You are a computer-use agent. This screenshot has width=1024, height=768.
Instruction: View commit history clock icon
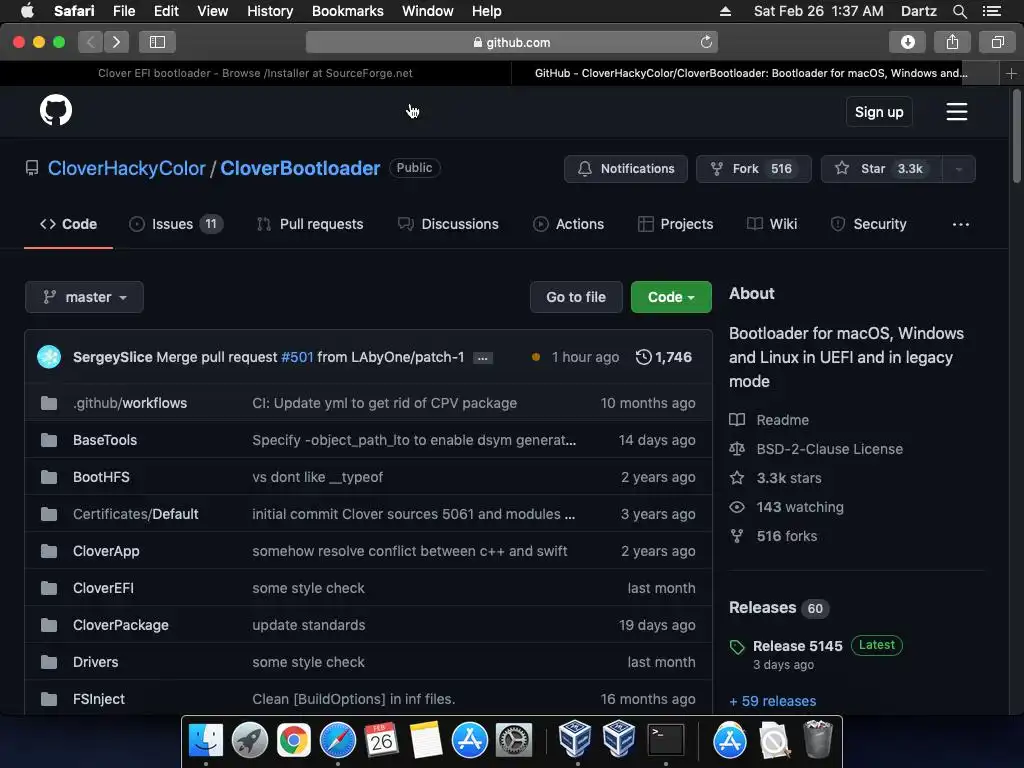643,357
